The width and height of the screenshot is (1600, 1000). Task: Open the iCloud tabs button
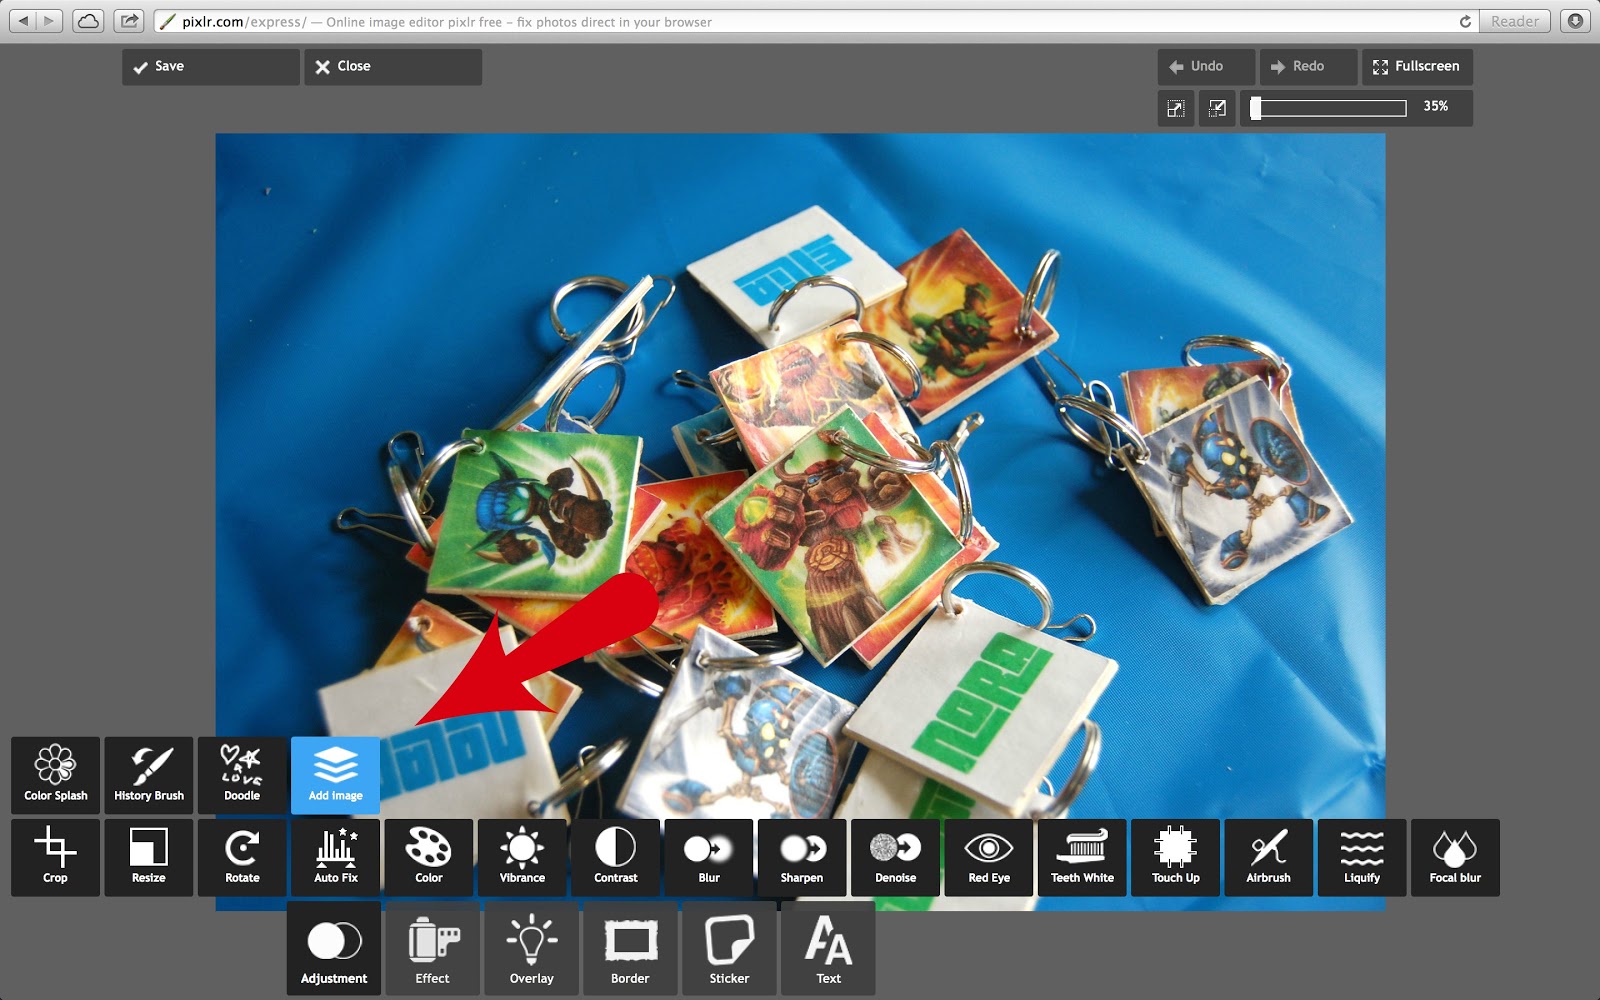(x=88, y=21)
